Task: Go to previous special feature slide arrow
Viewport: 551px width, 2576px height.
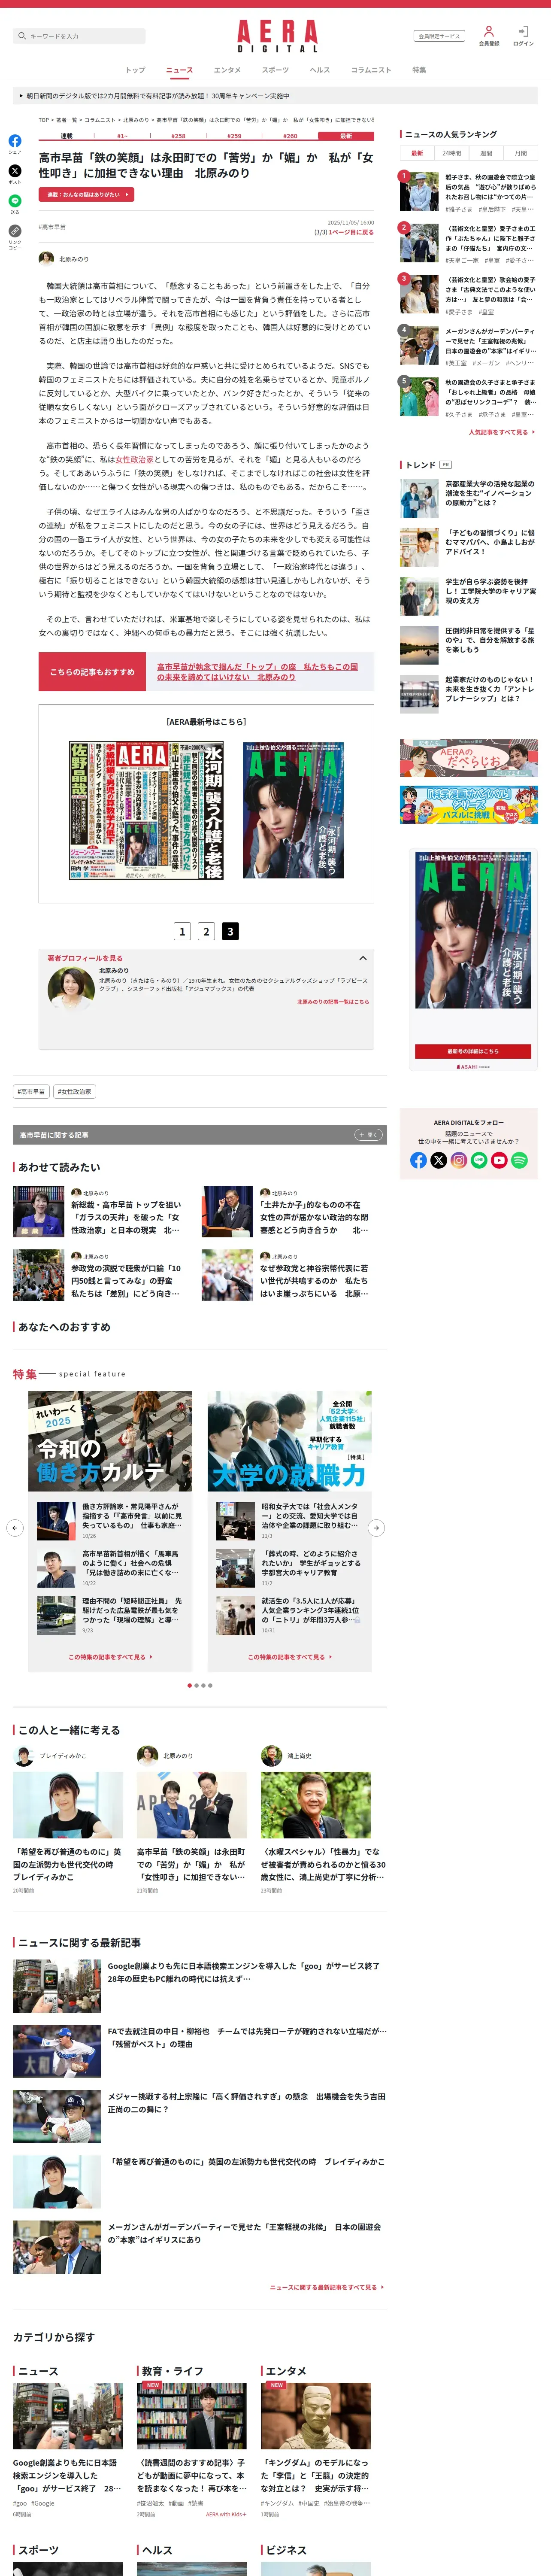Action: point(14,1528)
